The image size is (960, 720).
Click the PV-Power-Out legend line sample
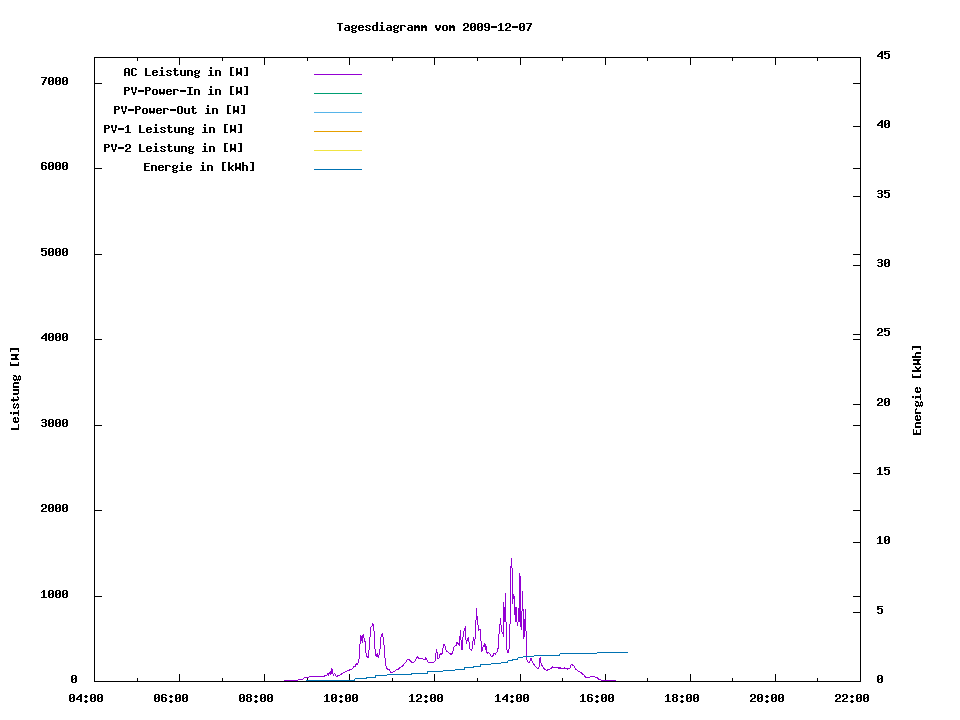pyautogui.click(x=337, y=112)
